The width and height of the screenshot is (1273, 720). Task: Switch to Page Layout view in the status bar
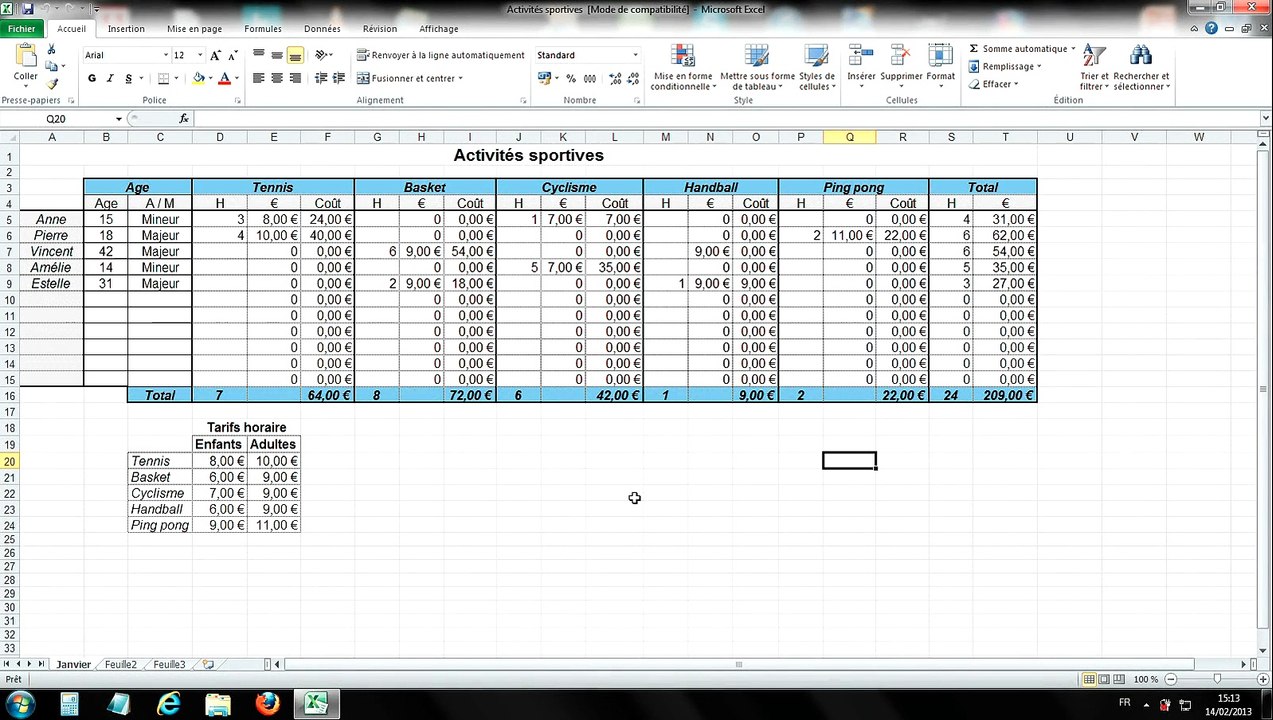pos(1104,680)
